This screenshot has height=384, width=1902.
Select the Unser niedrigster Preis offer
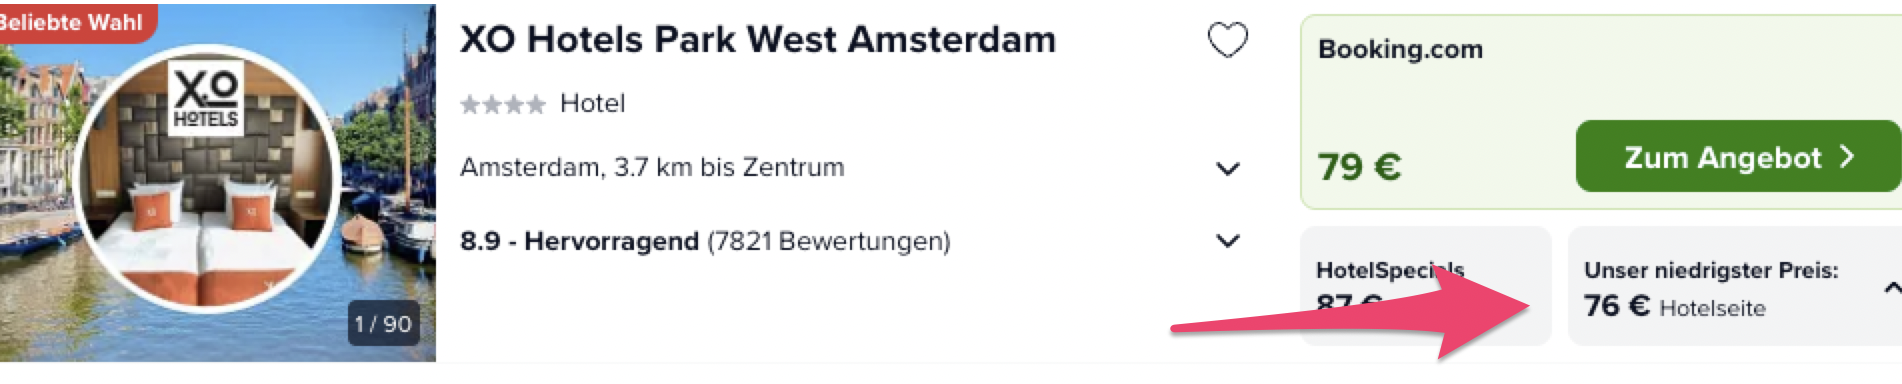1735,286
